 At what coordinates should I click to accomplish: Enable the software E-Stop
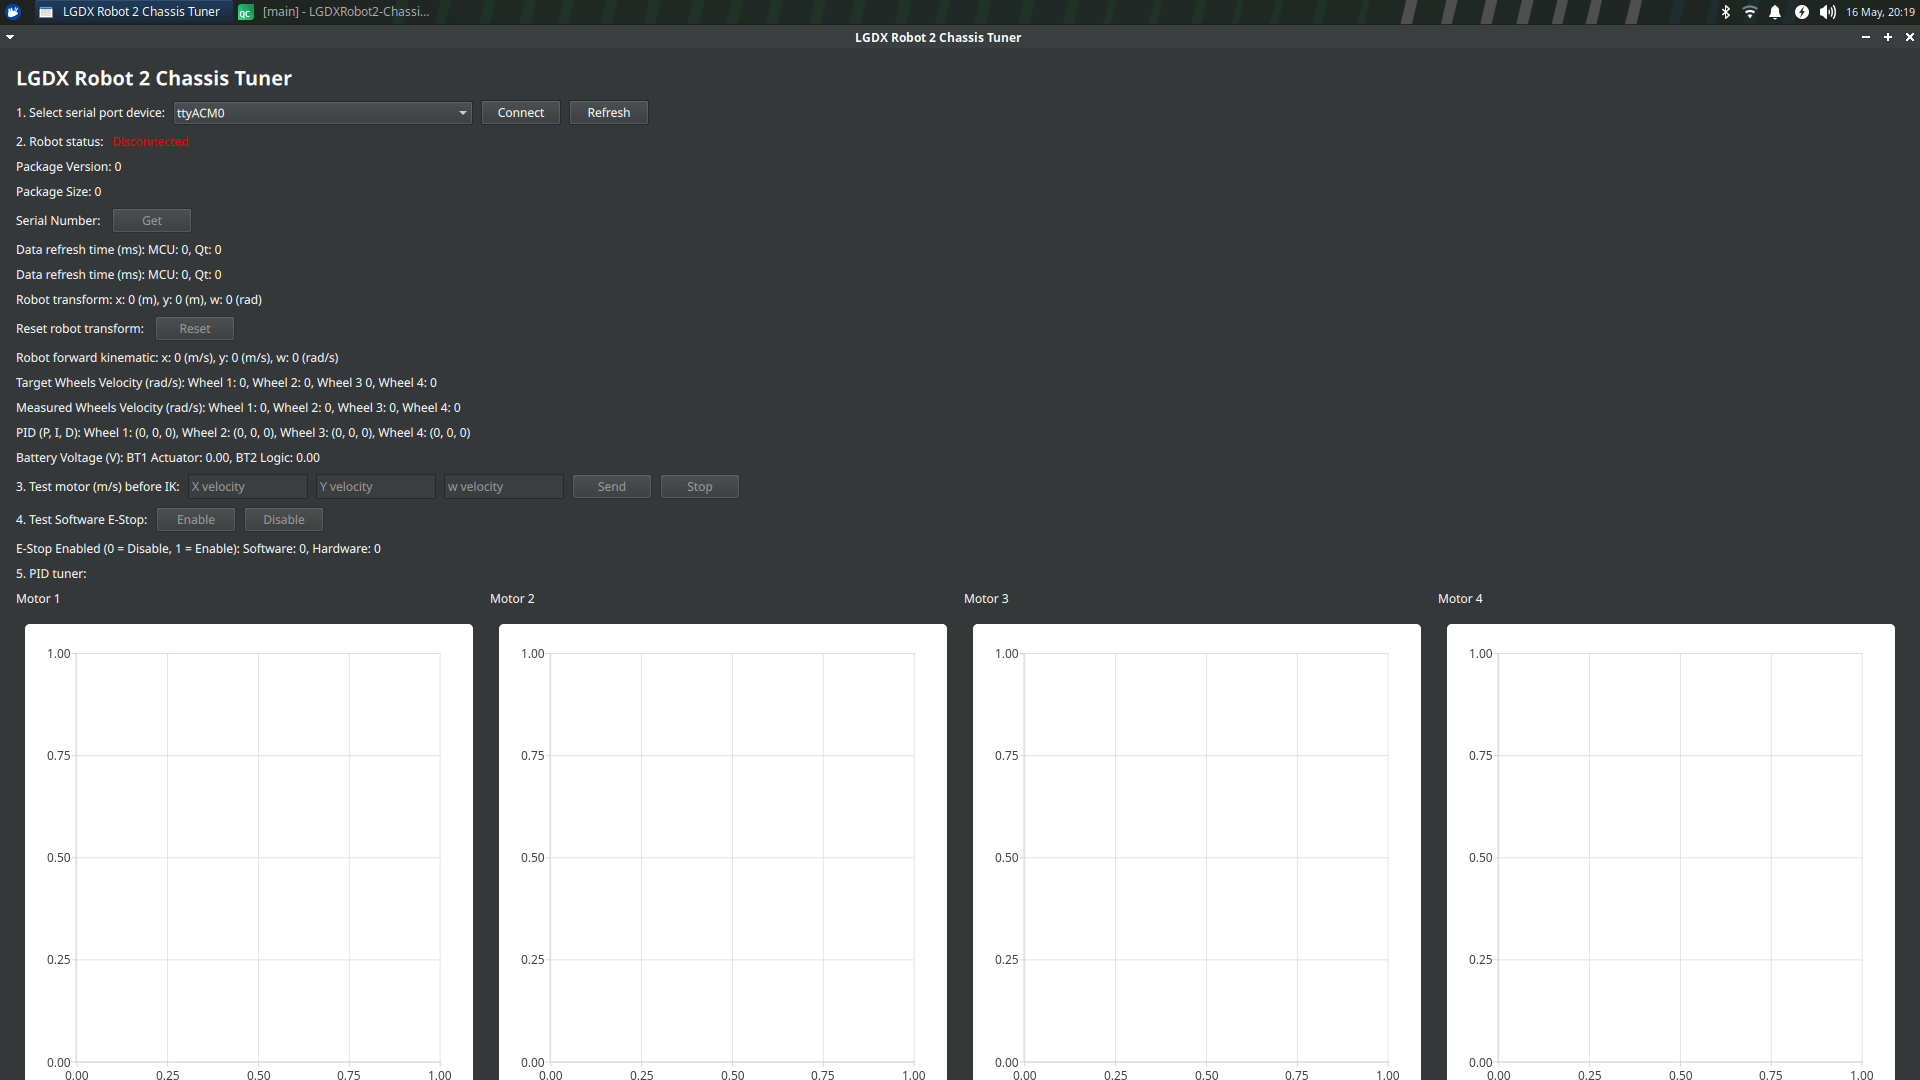coord(196,520)
